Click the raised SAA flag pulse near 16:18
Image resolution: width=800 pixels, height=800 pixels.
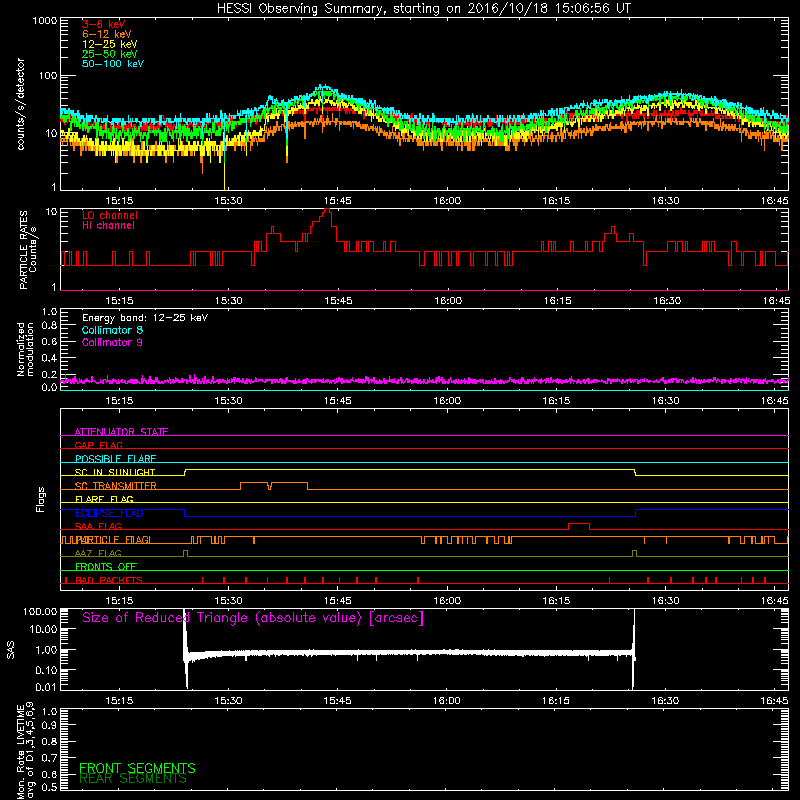click(579, 524)
